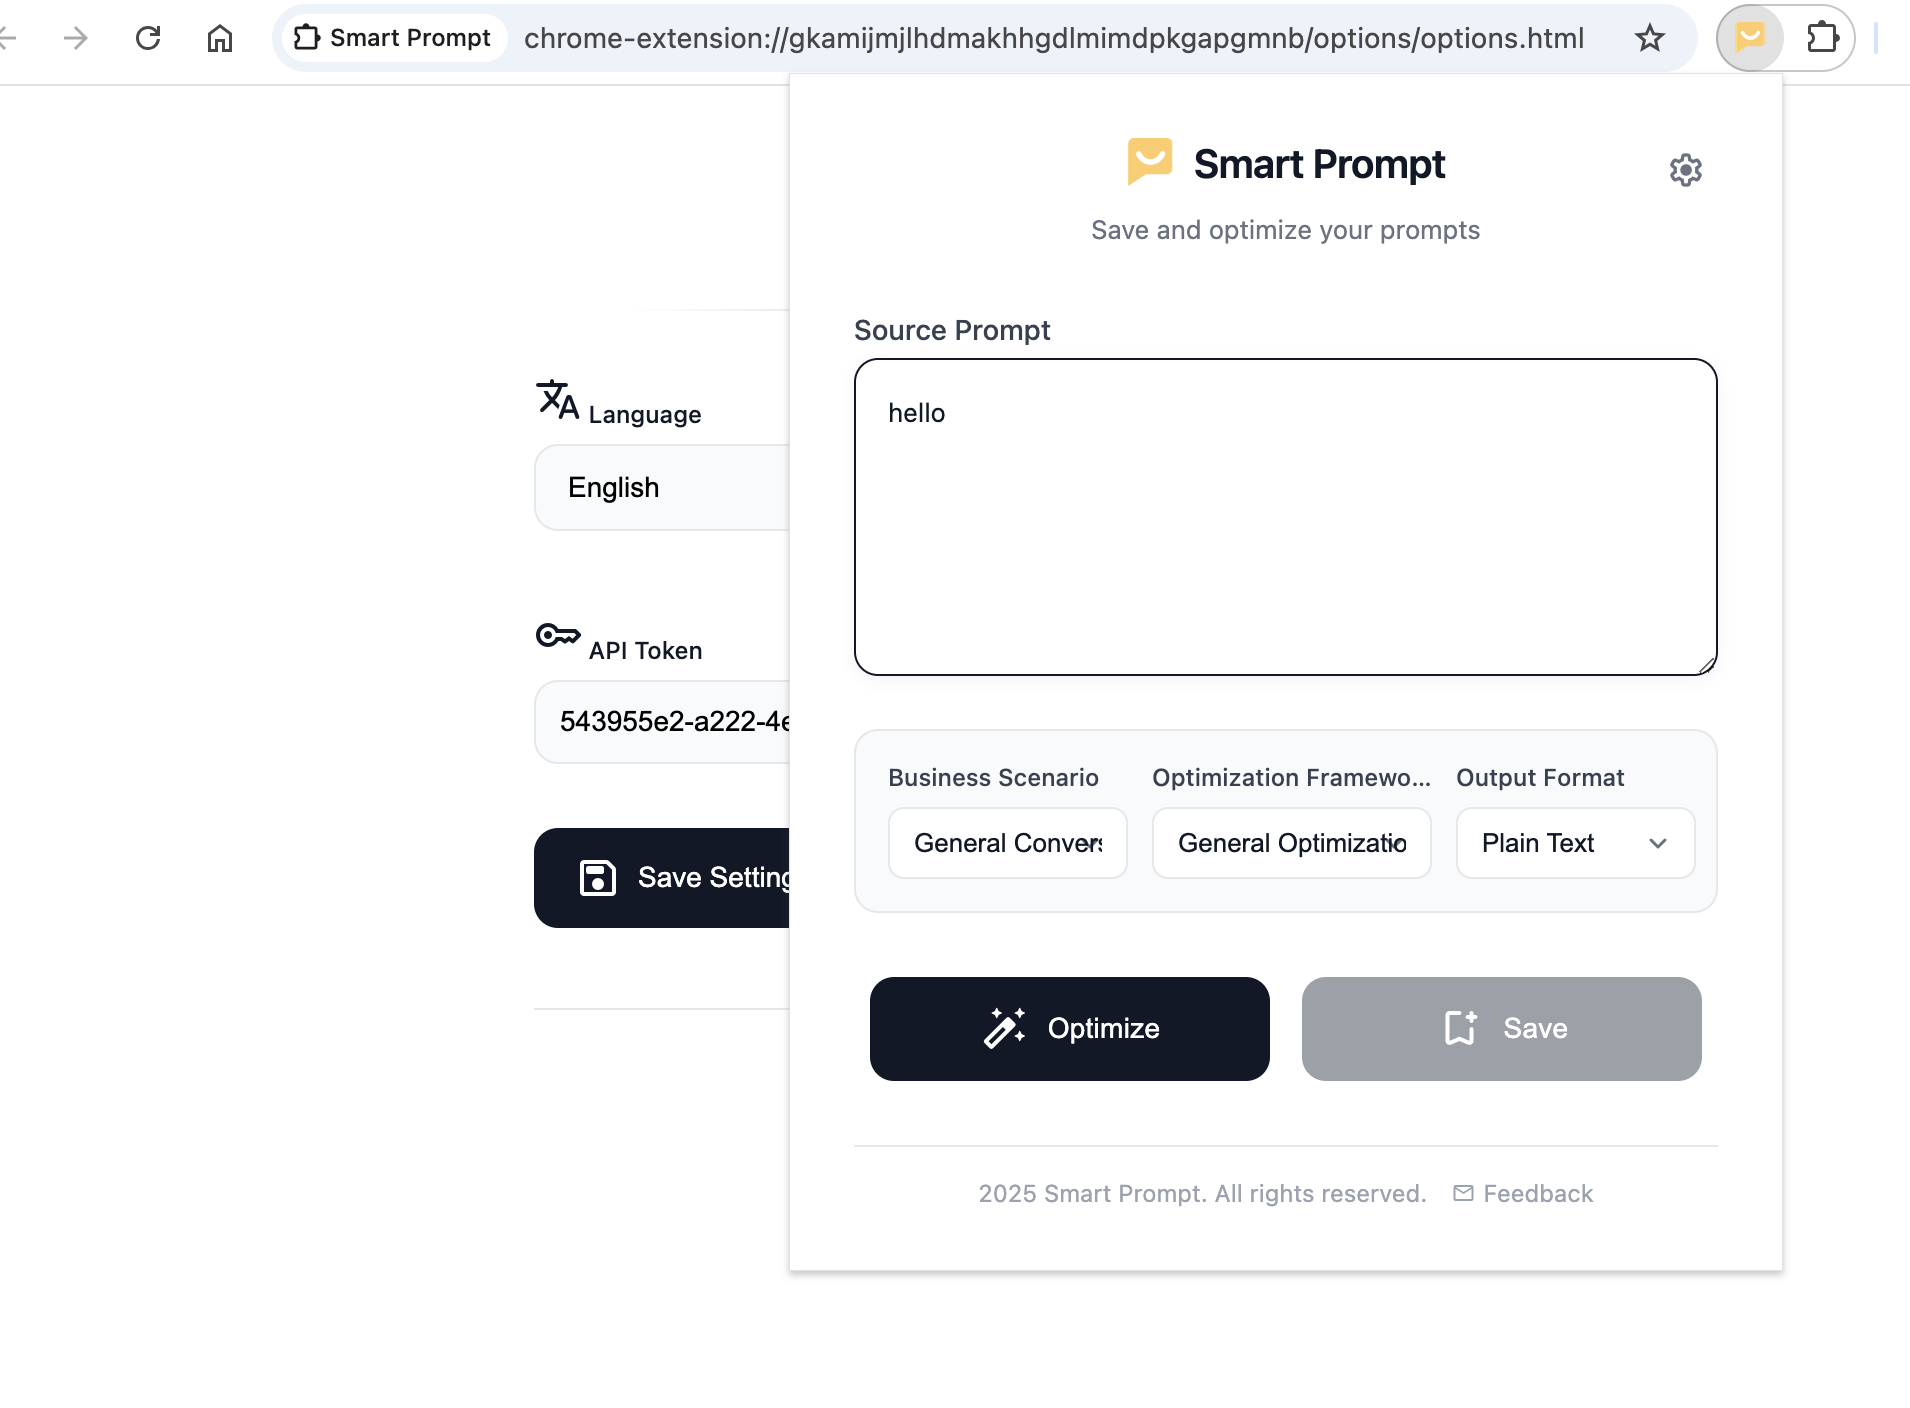Click the Smart Prompt extension toolbar icon
The width and height of the screenshot is (1910, 1408).
1749,38
